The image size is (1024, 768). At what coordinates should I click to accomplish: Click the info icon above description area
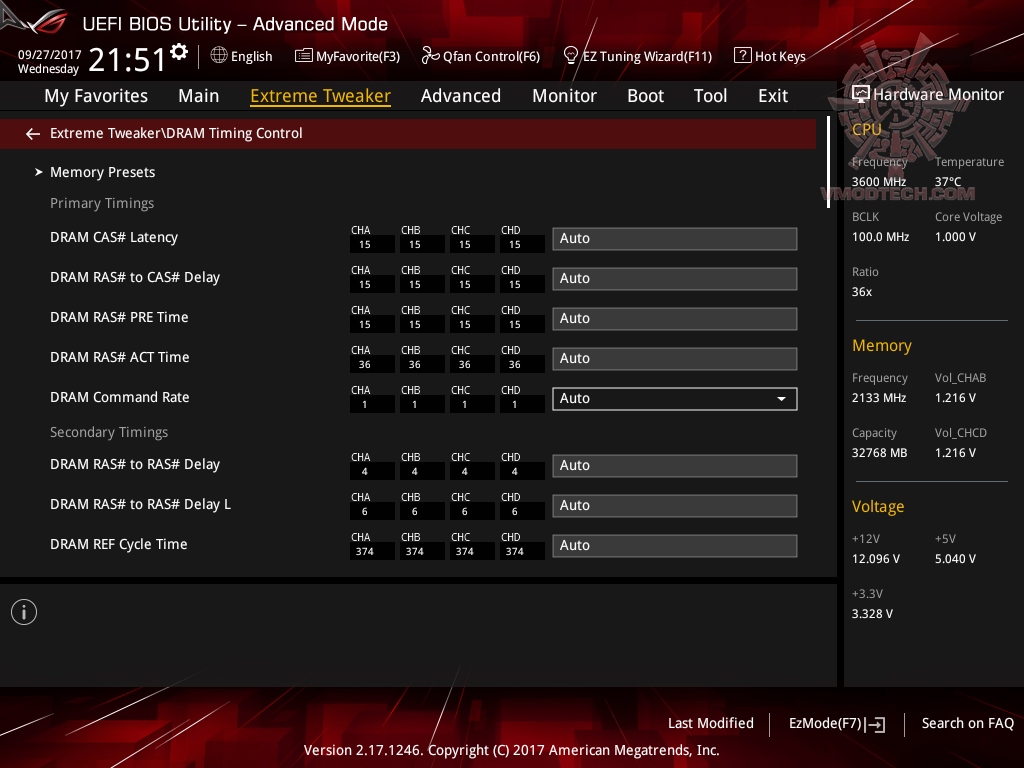point(24,612)
